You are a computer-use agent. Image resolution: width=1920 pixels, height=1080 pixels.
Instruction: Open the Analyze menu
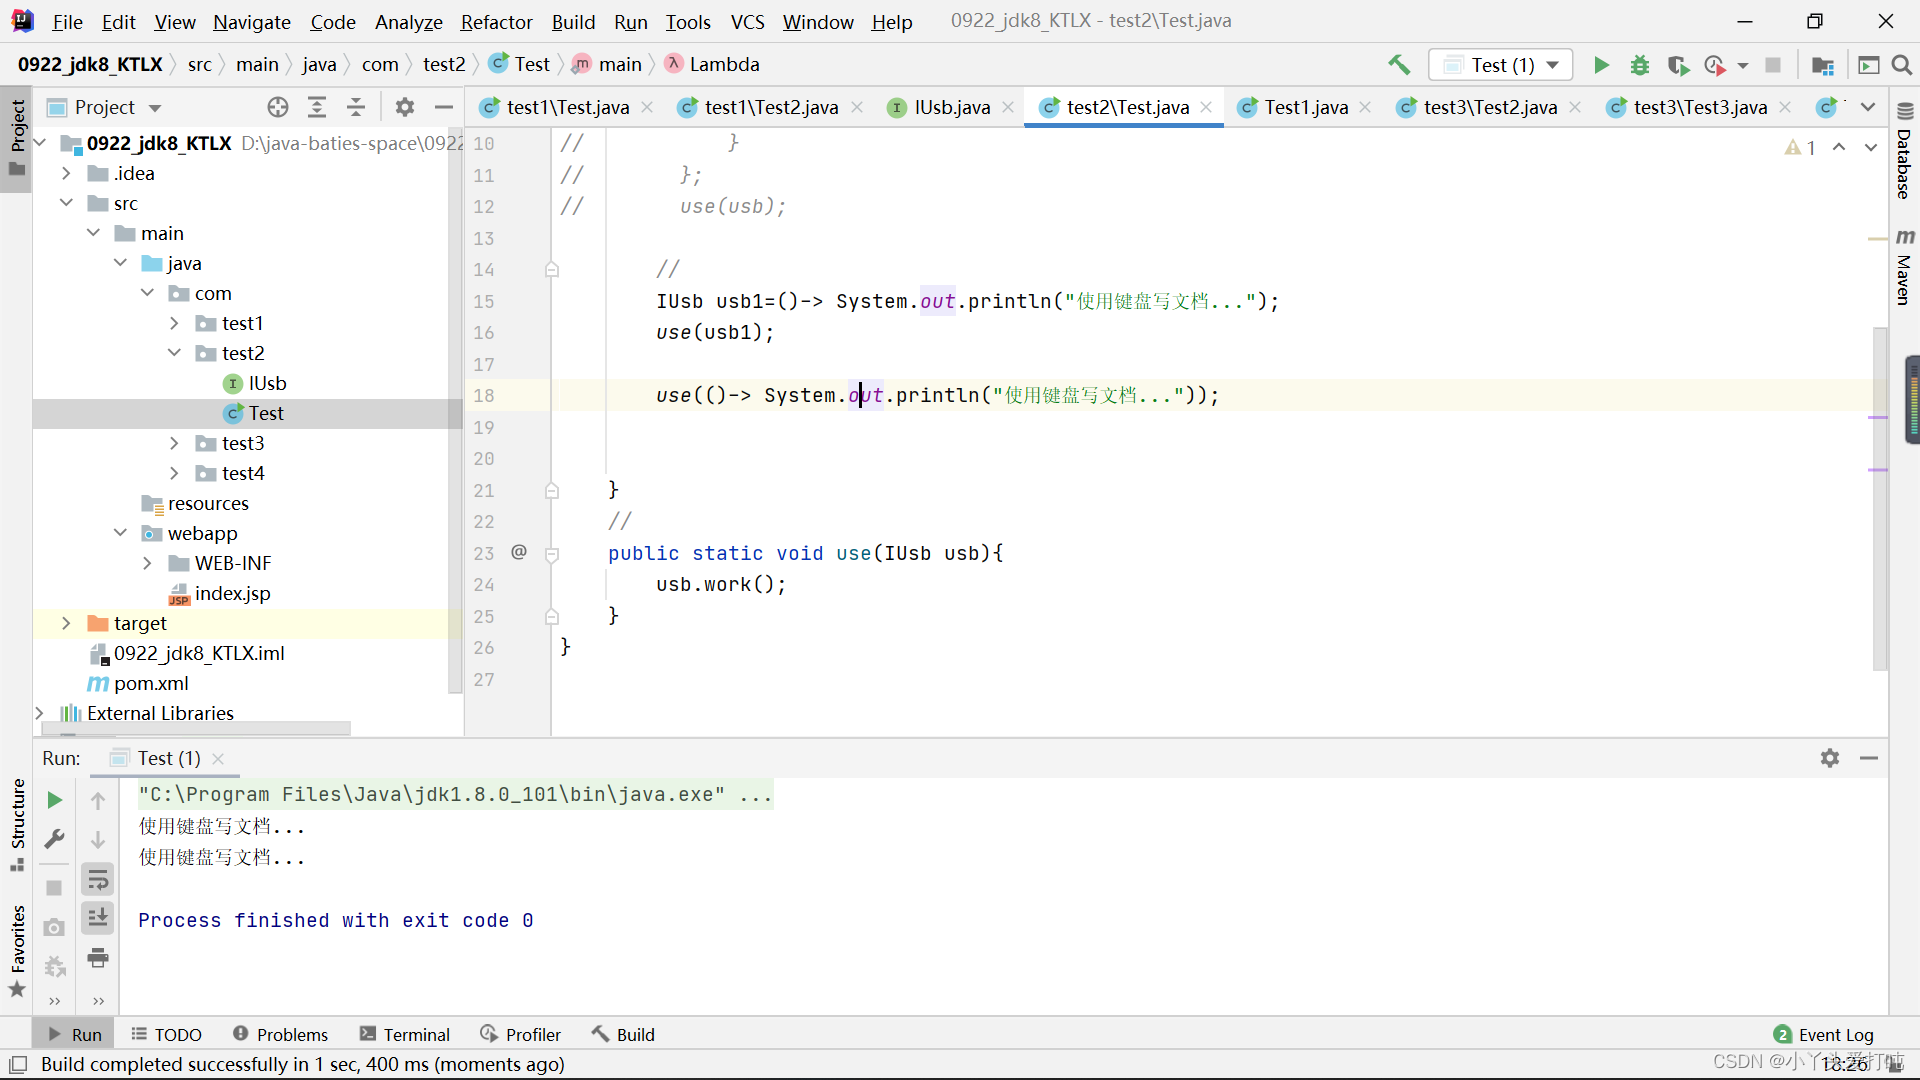(x=408, y=22)
